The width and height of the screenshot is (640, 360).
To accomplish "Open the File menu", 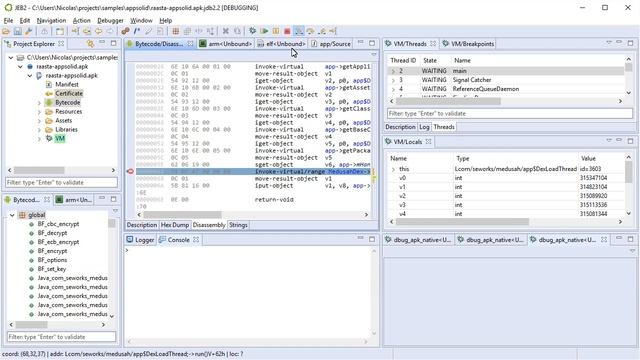I will pyautogui.click(x=8, y=20).
